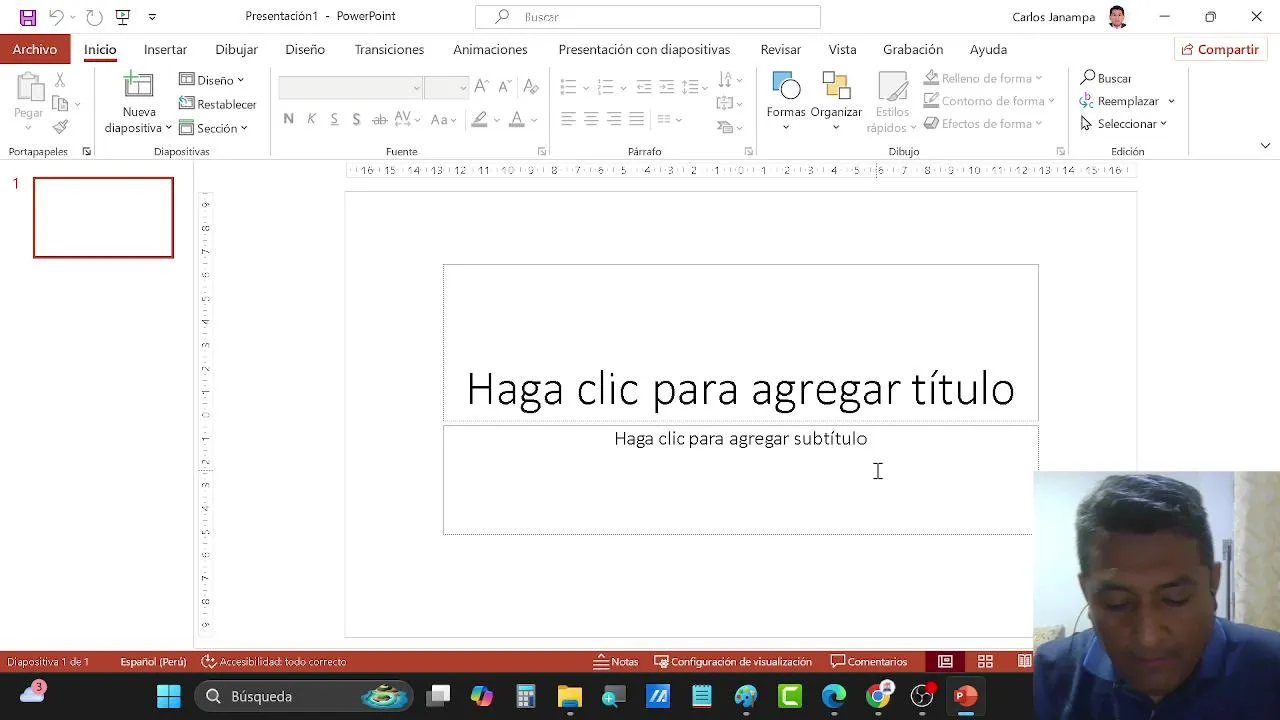Toggle align left paragraph

click(568, 119)
